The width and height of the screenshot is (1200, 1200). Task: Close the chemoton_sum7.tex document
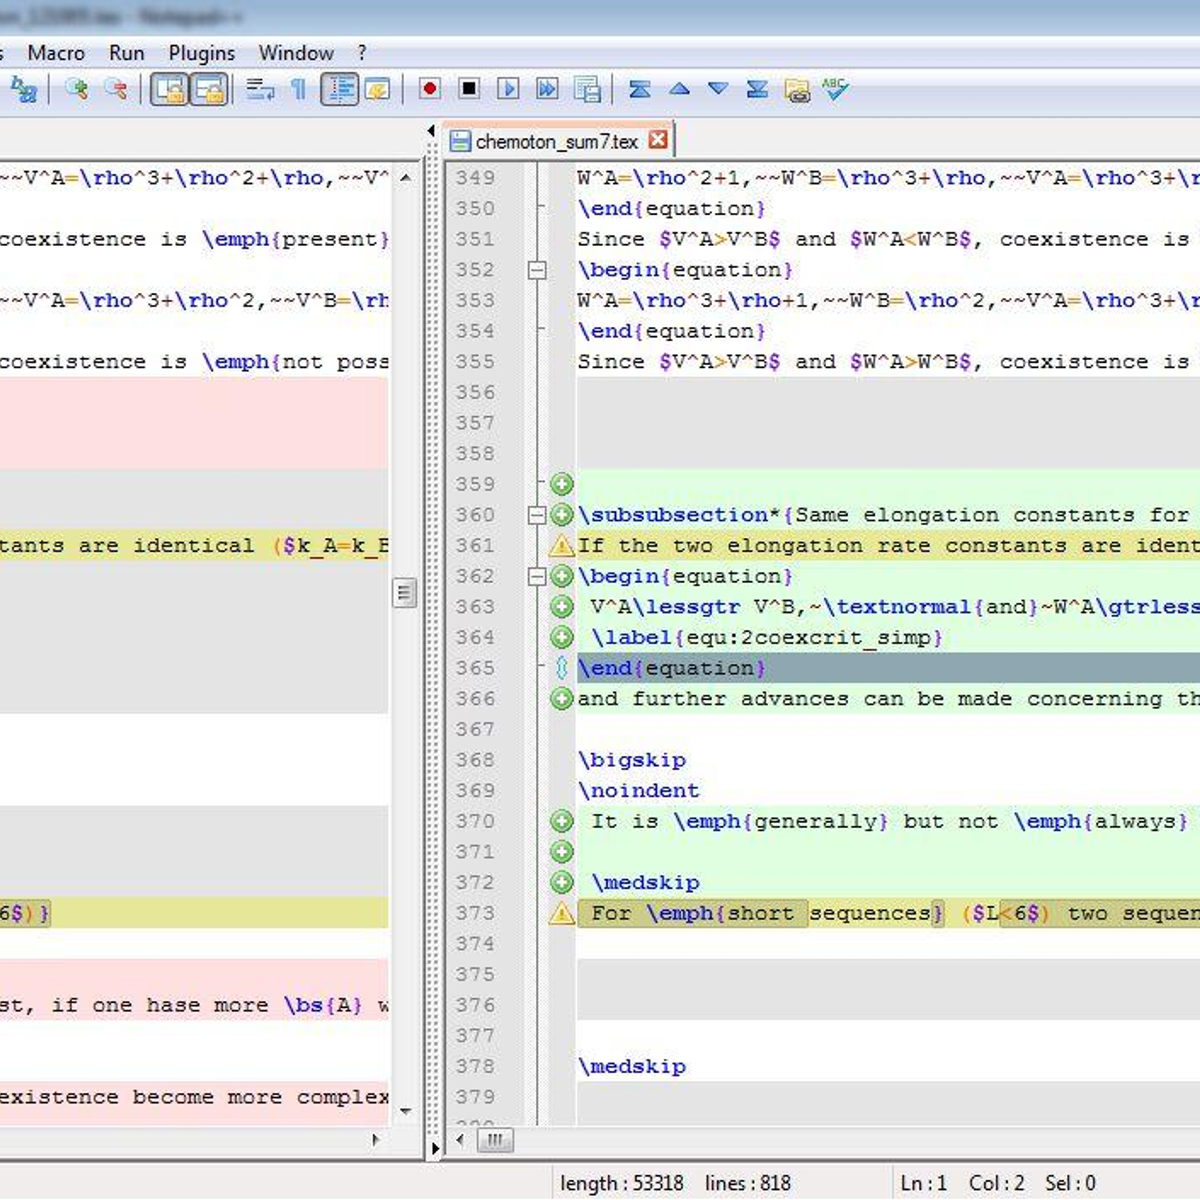click(657, 140)
